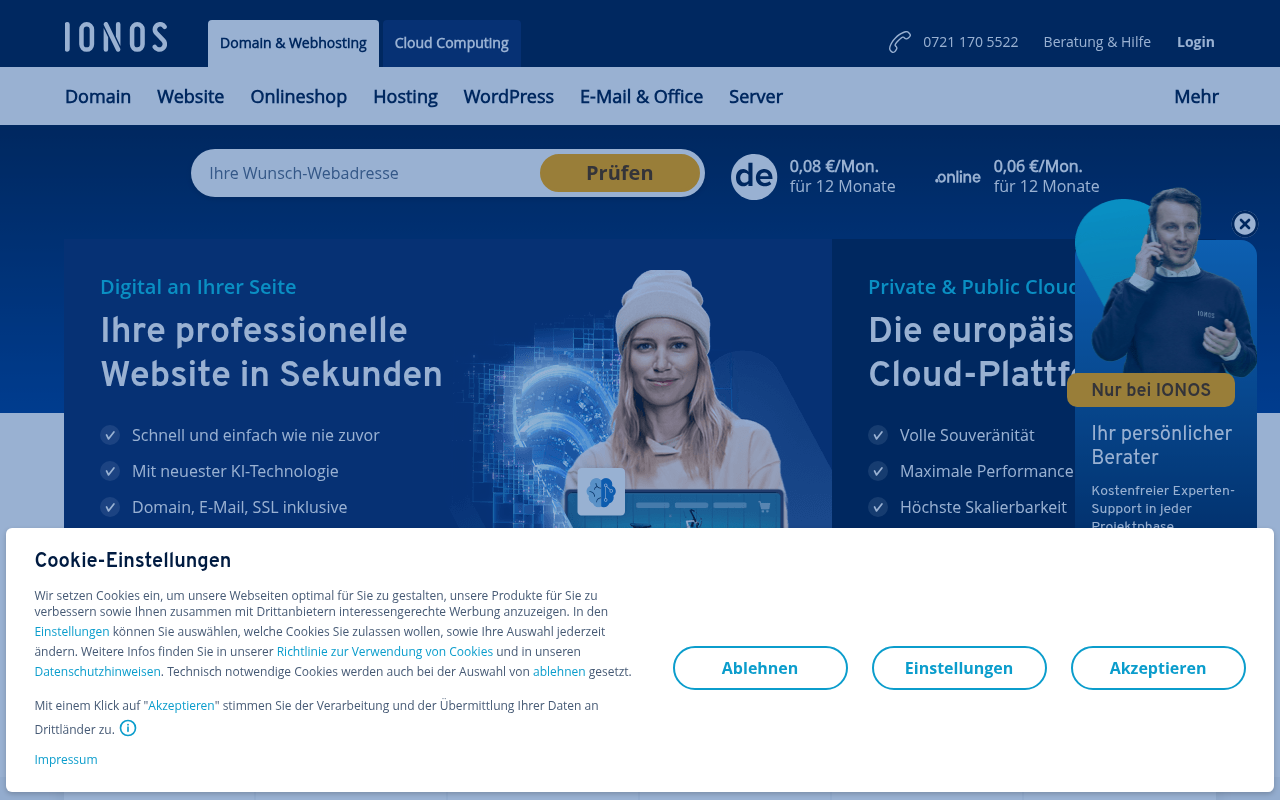Click checkmark beside Domain, E-Mail, SSL inklusive
1280x800 pixels.
tap(110, 507)
